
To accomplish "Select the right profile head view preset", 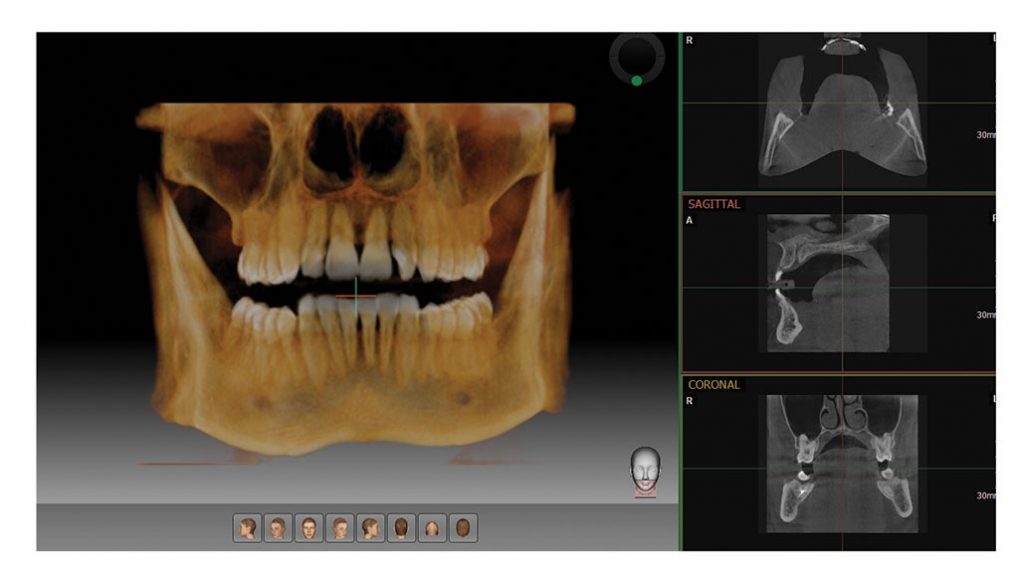I will pyautogui.click(x=371, y=528).
